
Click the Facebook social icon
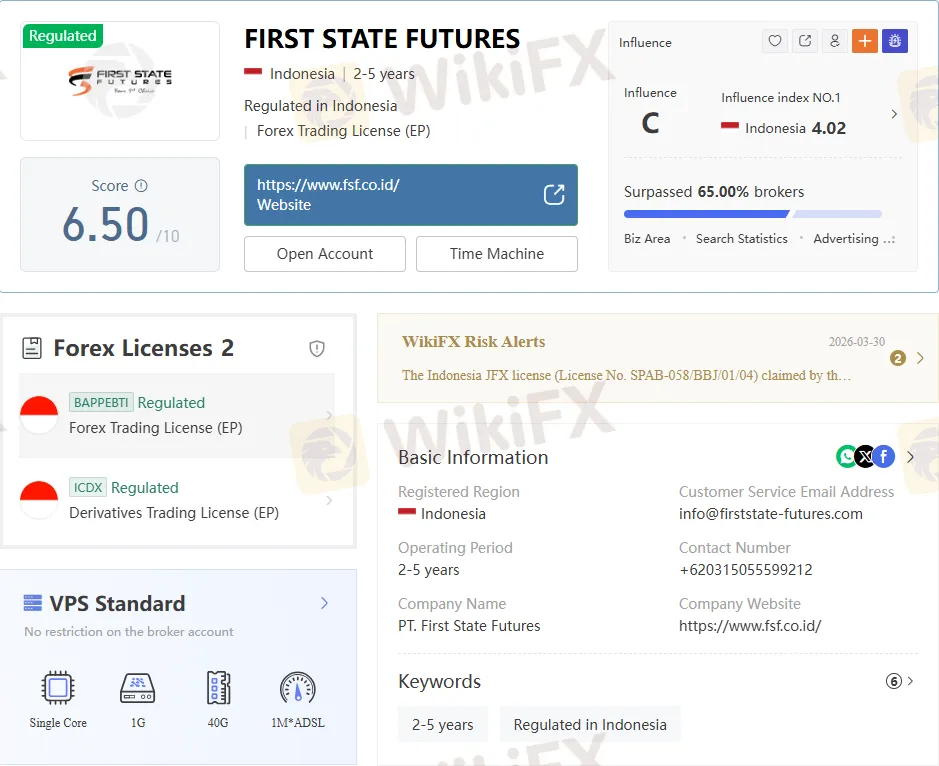pyautogui.click(x=883, y=457)
